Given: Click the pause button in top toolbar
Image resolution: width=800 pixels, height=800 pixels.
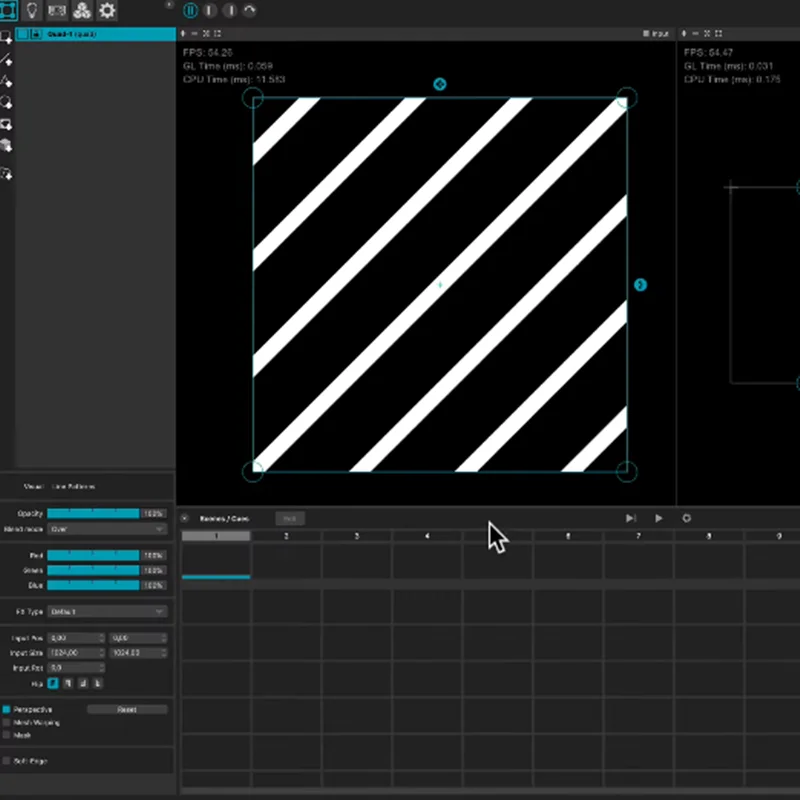Looking at the screenshot, I should (190, 10).
